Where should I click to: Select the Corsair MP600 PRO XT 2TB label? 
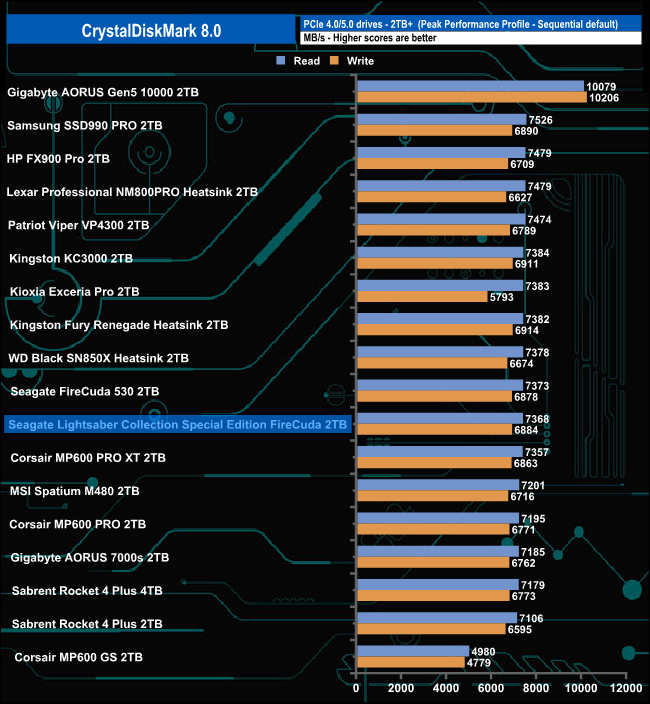coord(88,458)
